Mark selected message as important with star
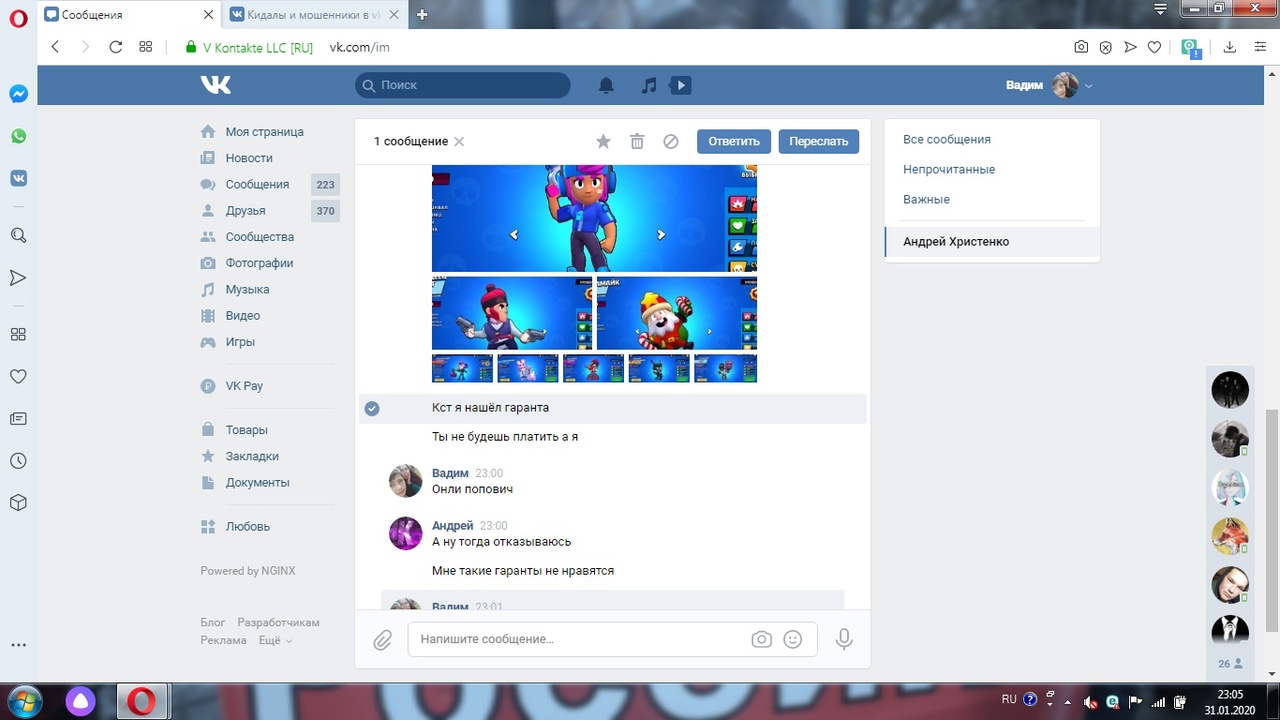1280x720 pixels. tap(603, 141)
